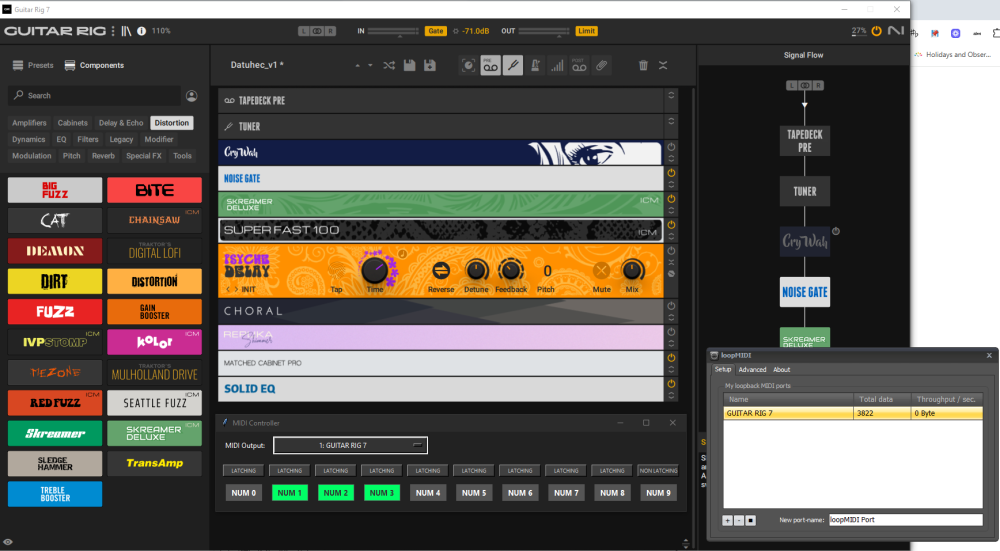
Task: Toggle power on Solid EQ module
Action: 671,384
